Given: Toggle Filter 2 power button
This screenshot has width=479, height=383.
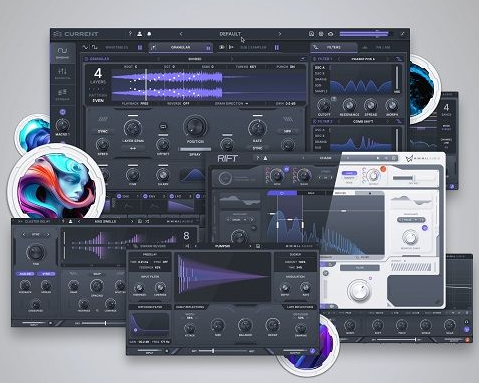Looking at the screenshot, I should (314, 122).
